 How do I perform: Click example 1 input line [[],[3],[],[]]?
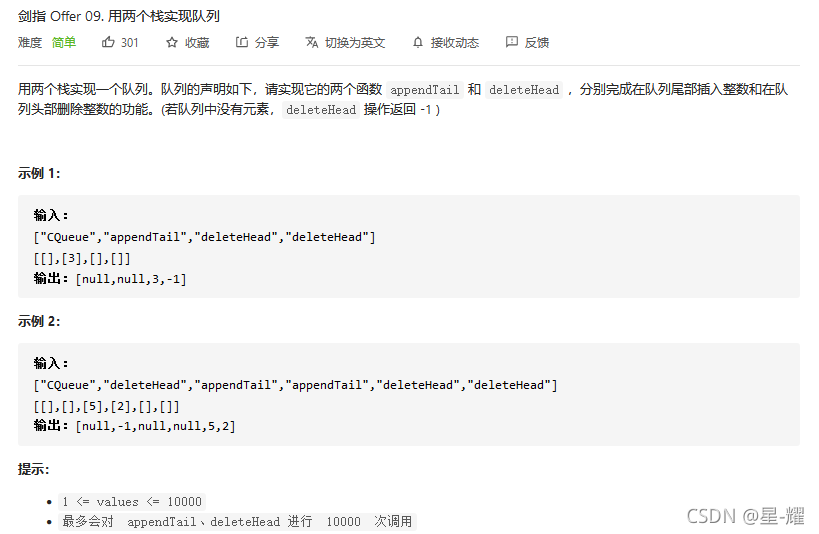(82, 259)
